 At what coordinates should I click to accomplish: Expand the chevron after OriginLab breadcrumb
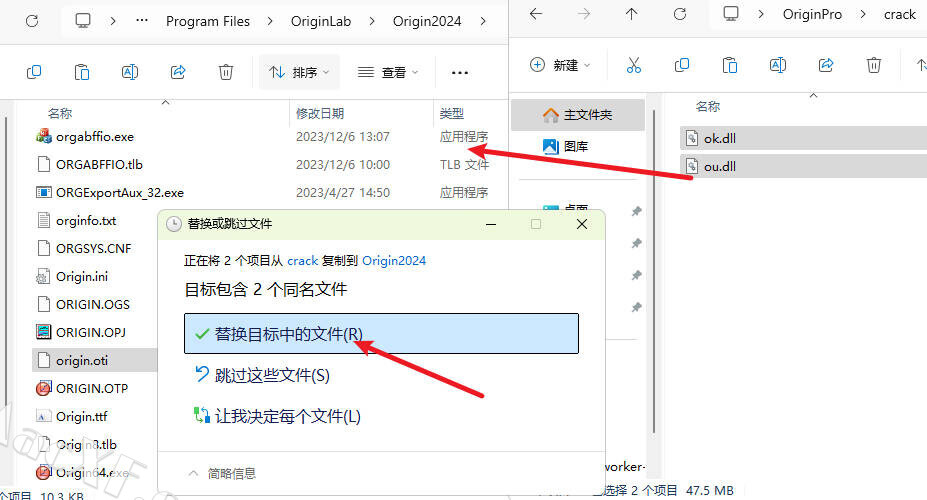click(x=372, y=21)
